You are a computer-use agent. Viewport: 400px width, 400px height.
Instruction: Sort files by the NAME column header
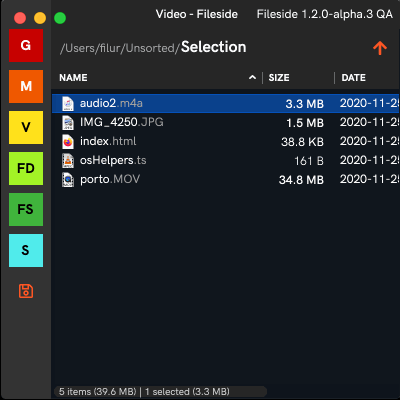[x=73, y=78]
